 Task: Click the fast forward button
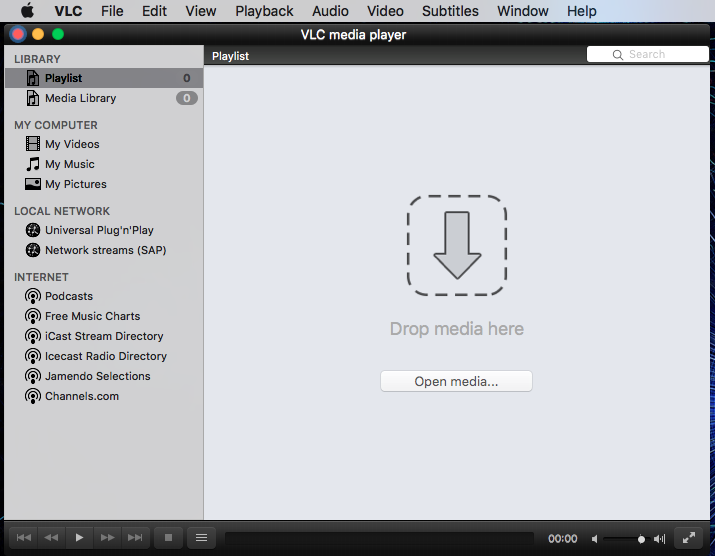pos(107,538)
